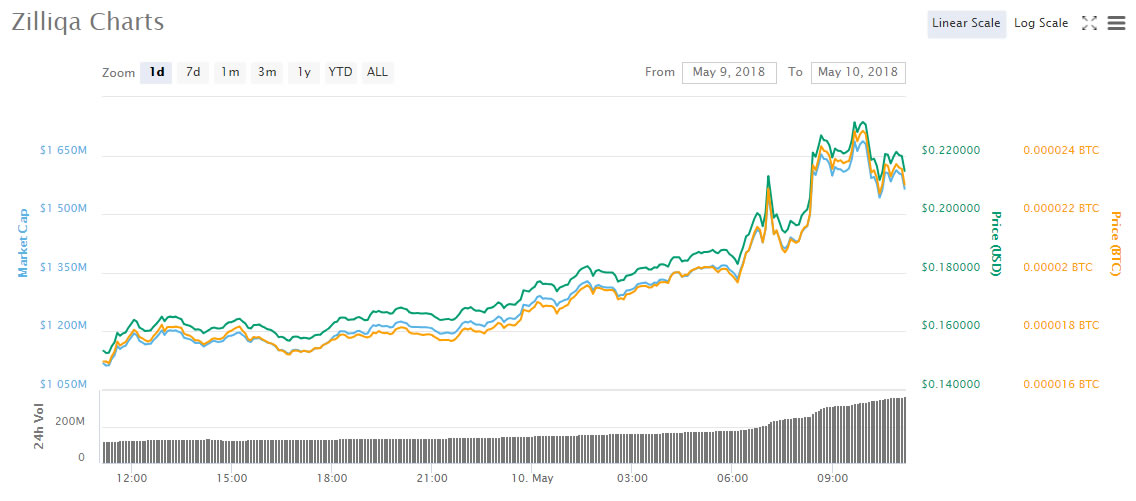Click the Price (USD) axis label
Screen dimensions: 1136x501
pyautogui.click(x=995, y=243)
